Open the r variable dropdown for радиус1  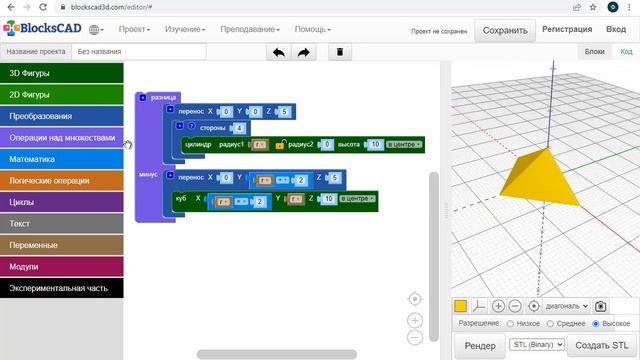(260, 144)
